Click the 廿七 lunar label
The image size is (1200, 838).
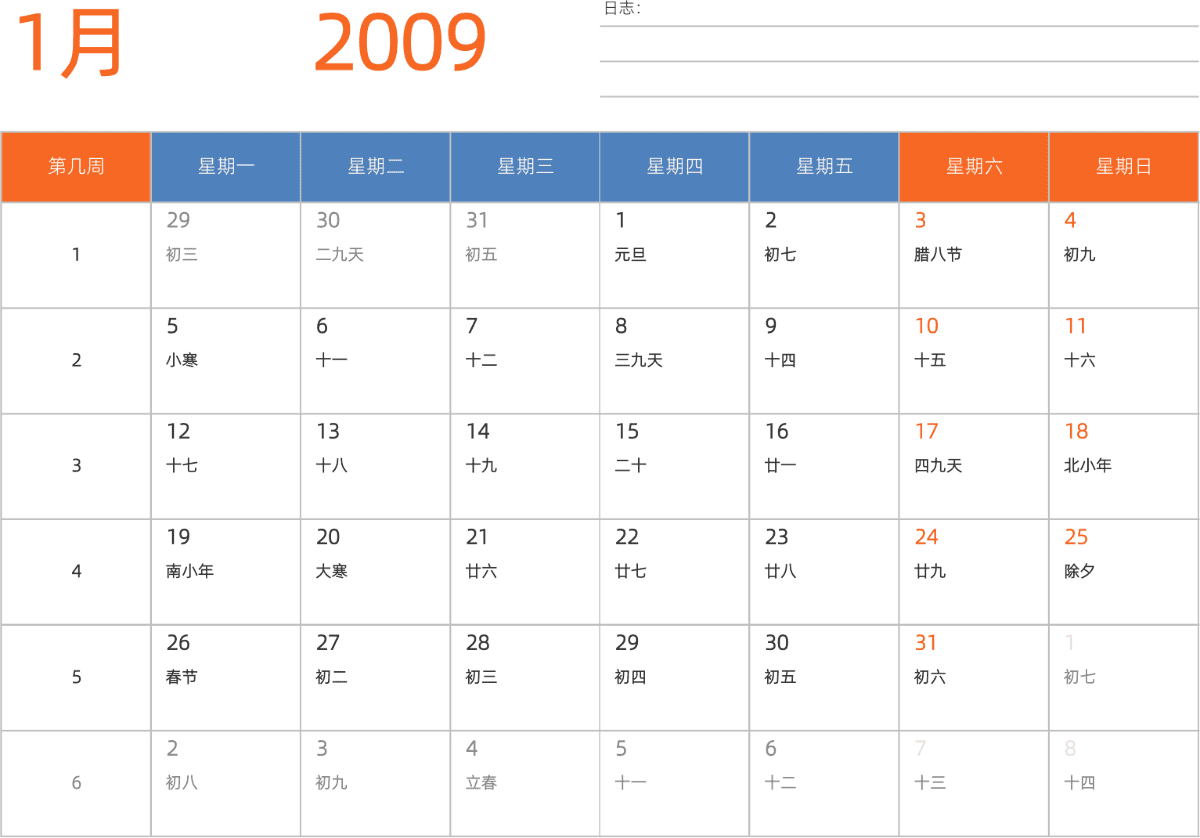click(631, 572)
